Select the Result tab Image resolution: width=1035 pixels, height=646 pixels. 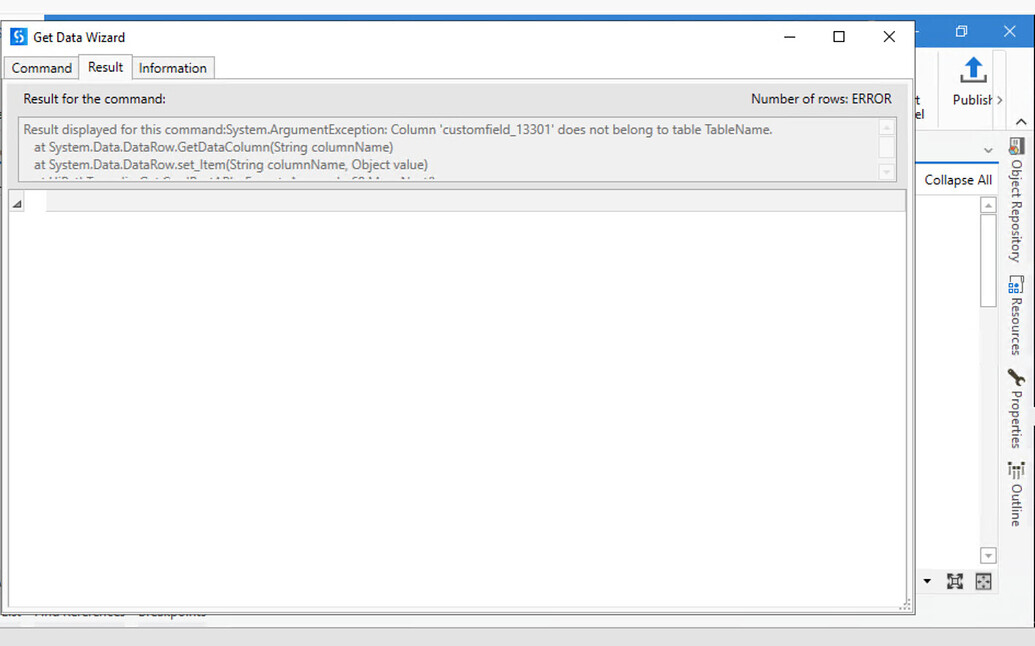[105, 67]
